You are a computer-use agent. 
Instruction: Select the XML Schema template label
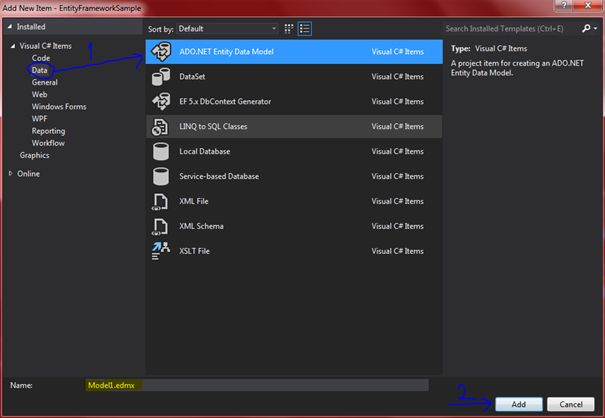pyautogui.click(x=201, y=226)
